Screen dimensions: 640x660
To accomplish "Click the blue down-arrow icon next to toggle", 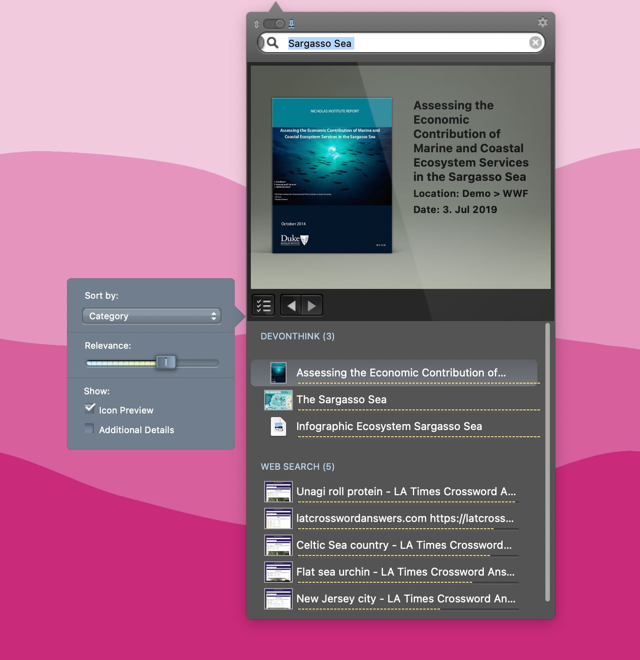I will coord(291,24).
